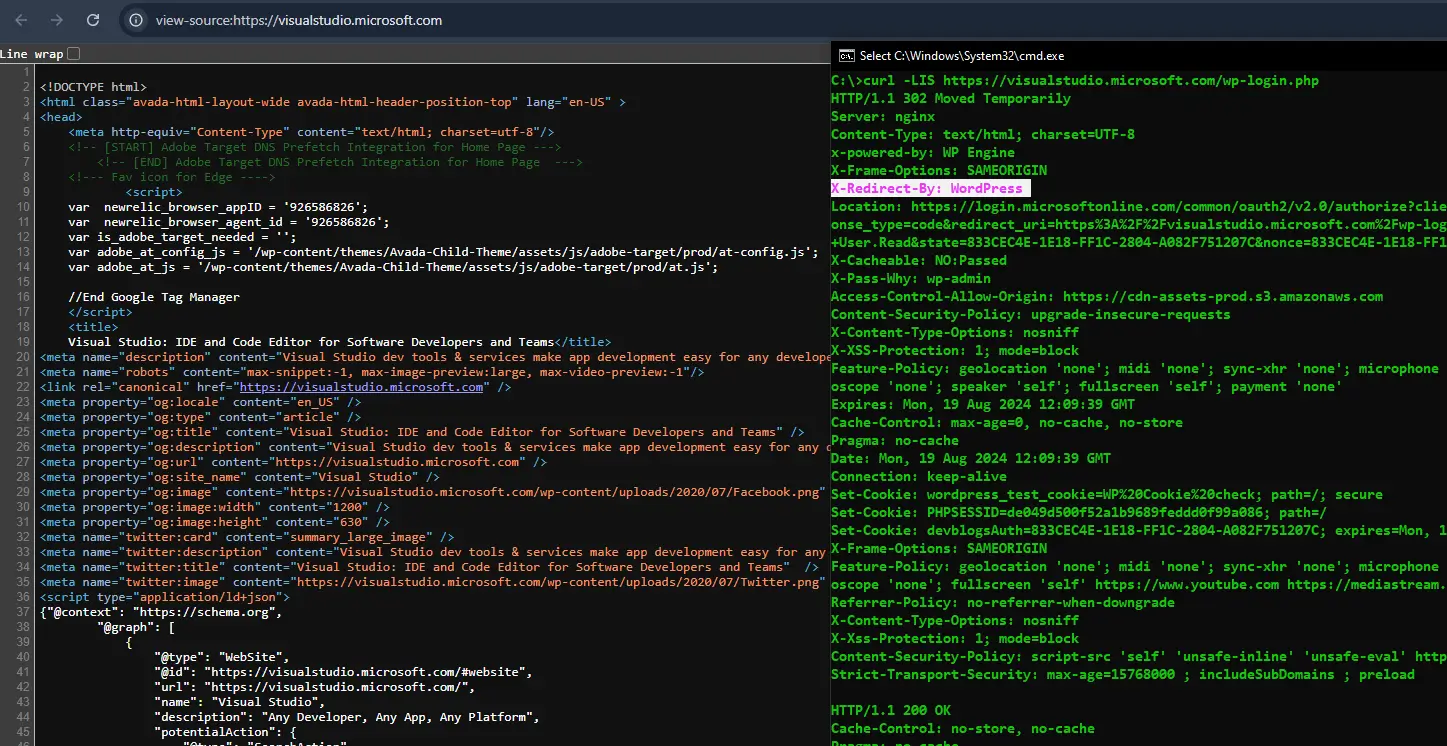Click the Visual Studio title text line
The width and height of the screenshot is (1447, 746).
(x=339, y=342)
